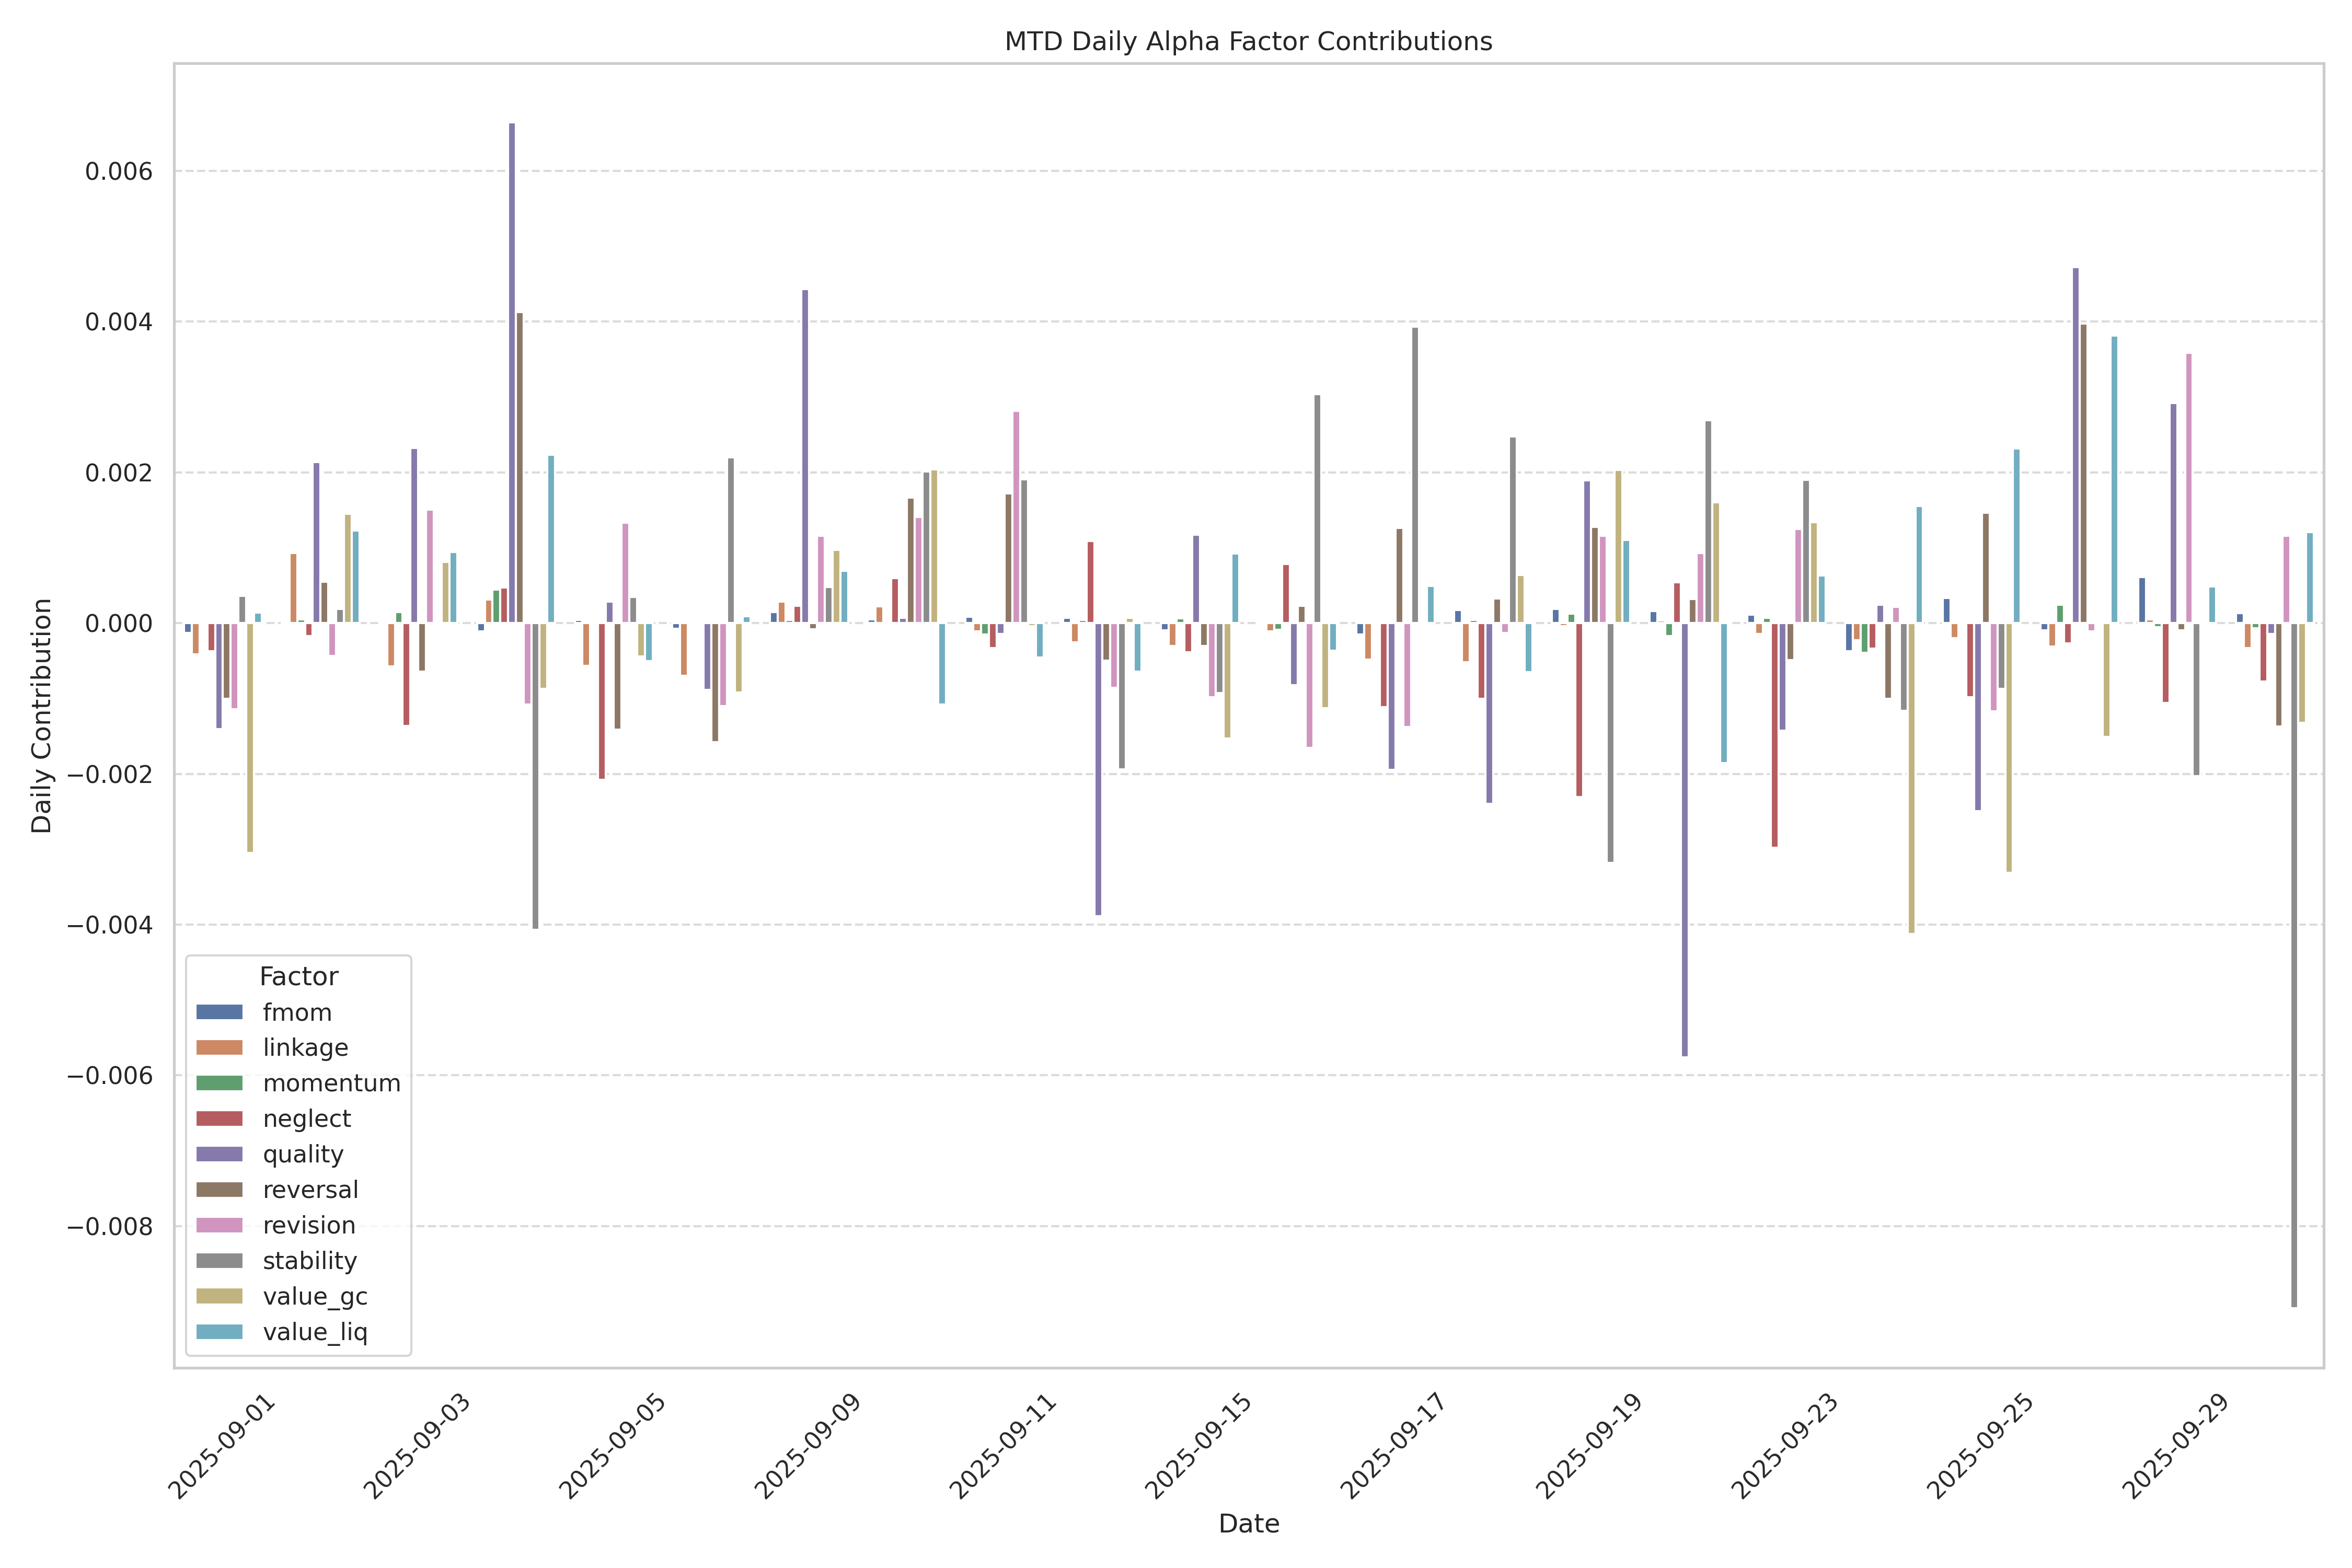
Task: Click the revision legend color swatch
Action: point(219,1225)
